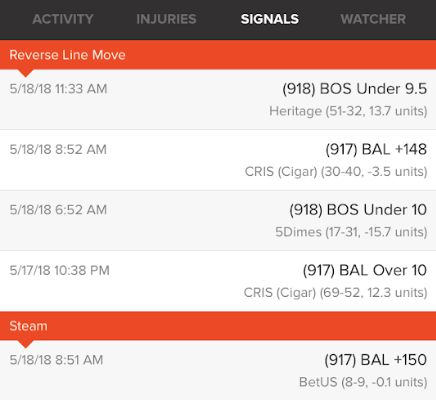
Task: Click the triangle pointer under Steam
Action: tap(25, 344)
